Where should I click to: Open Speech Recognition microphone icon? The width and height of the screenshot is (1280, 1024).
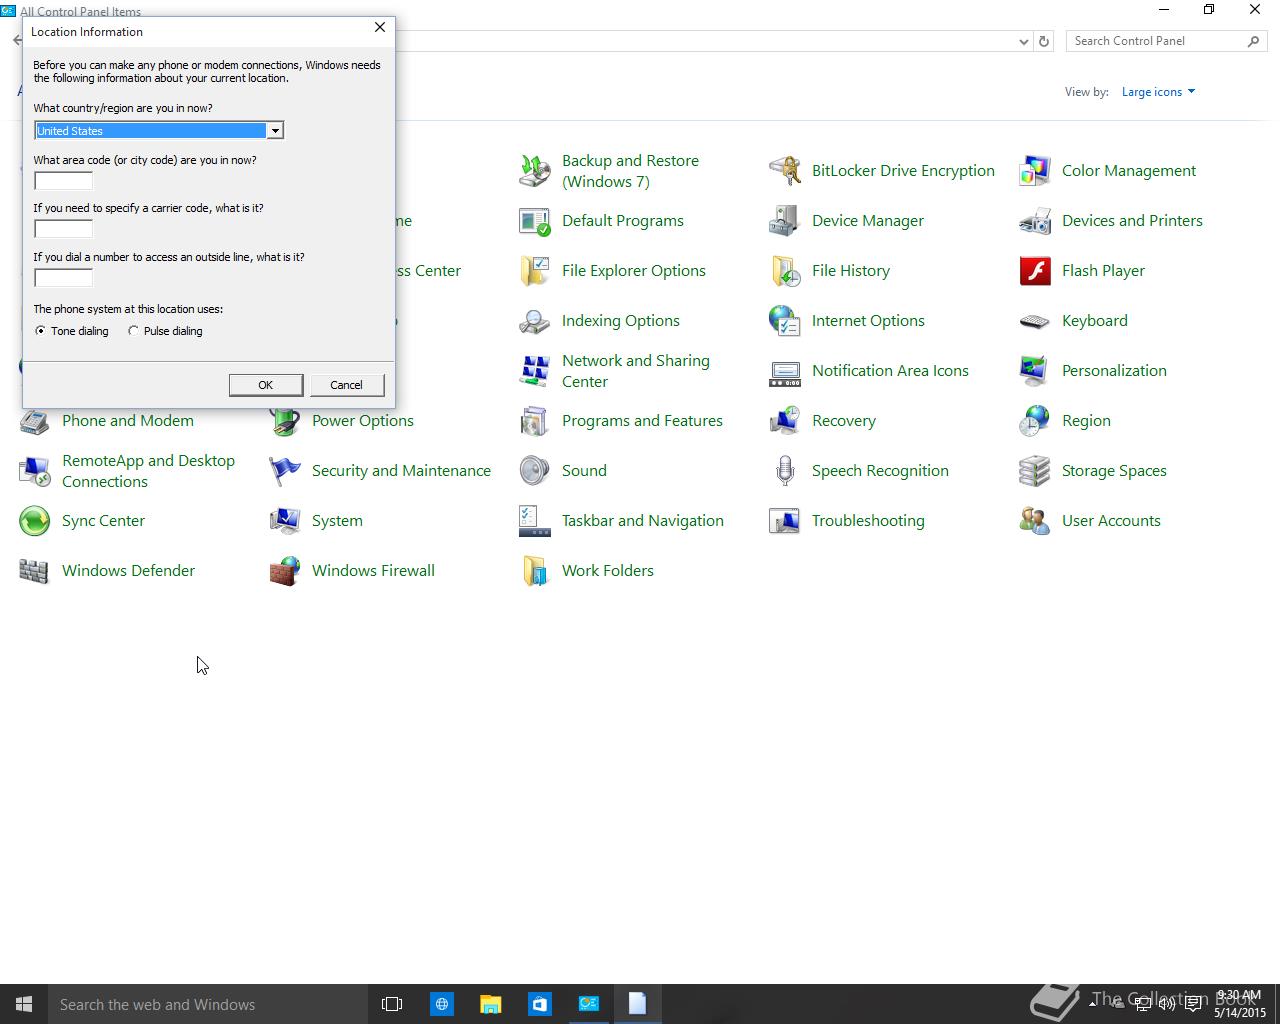pos(785,471)
